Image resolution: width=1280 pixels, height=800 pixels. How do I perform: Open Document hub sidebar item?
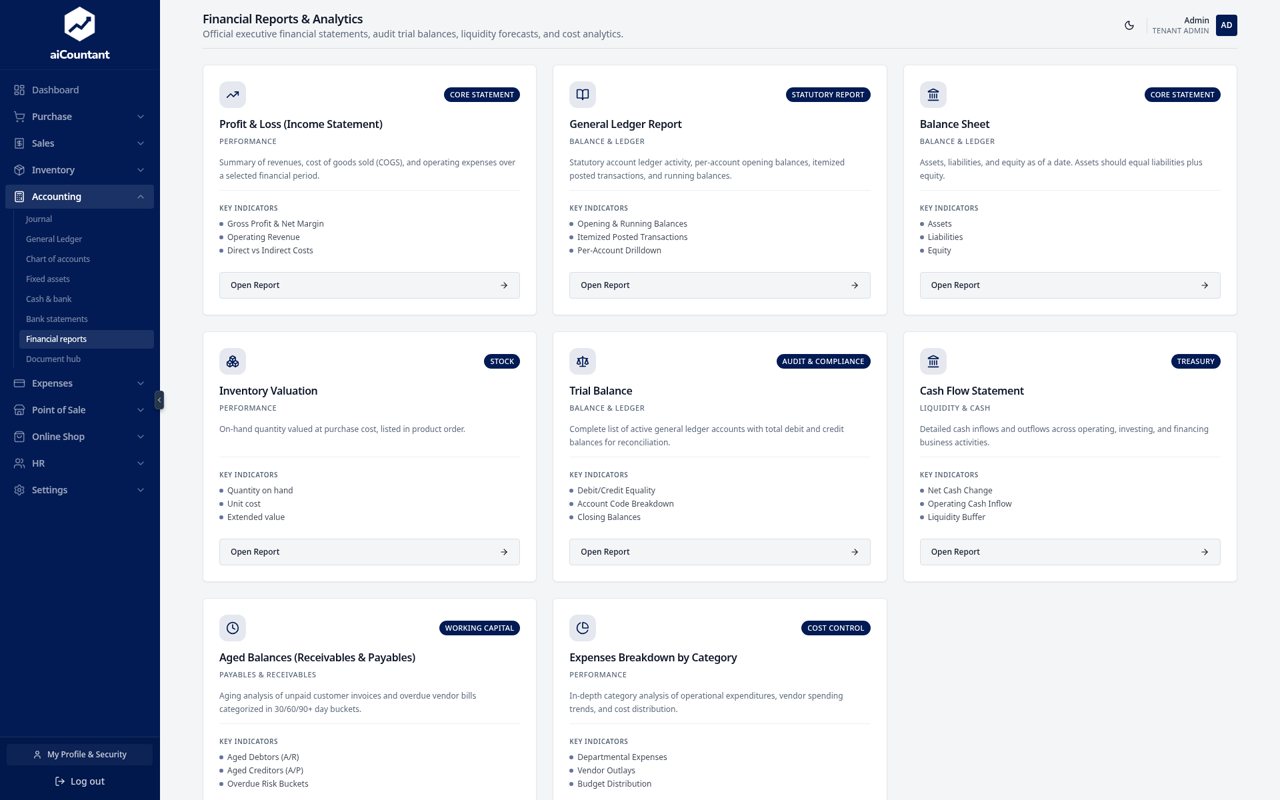pyautogui.click(x=86, y=359)
